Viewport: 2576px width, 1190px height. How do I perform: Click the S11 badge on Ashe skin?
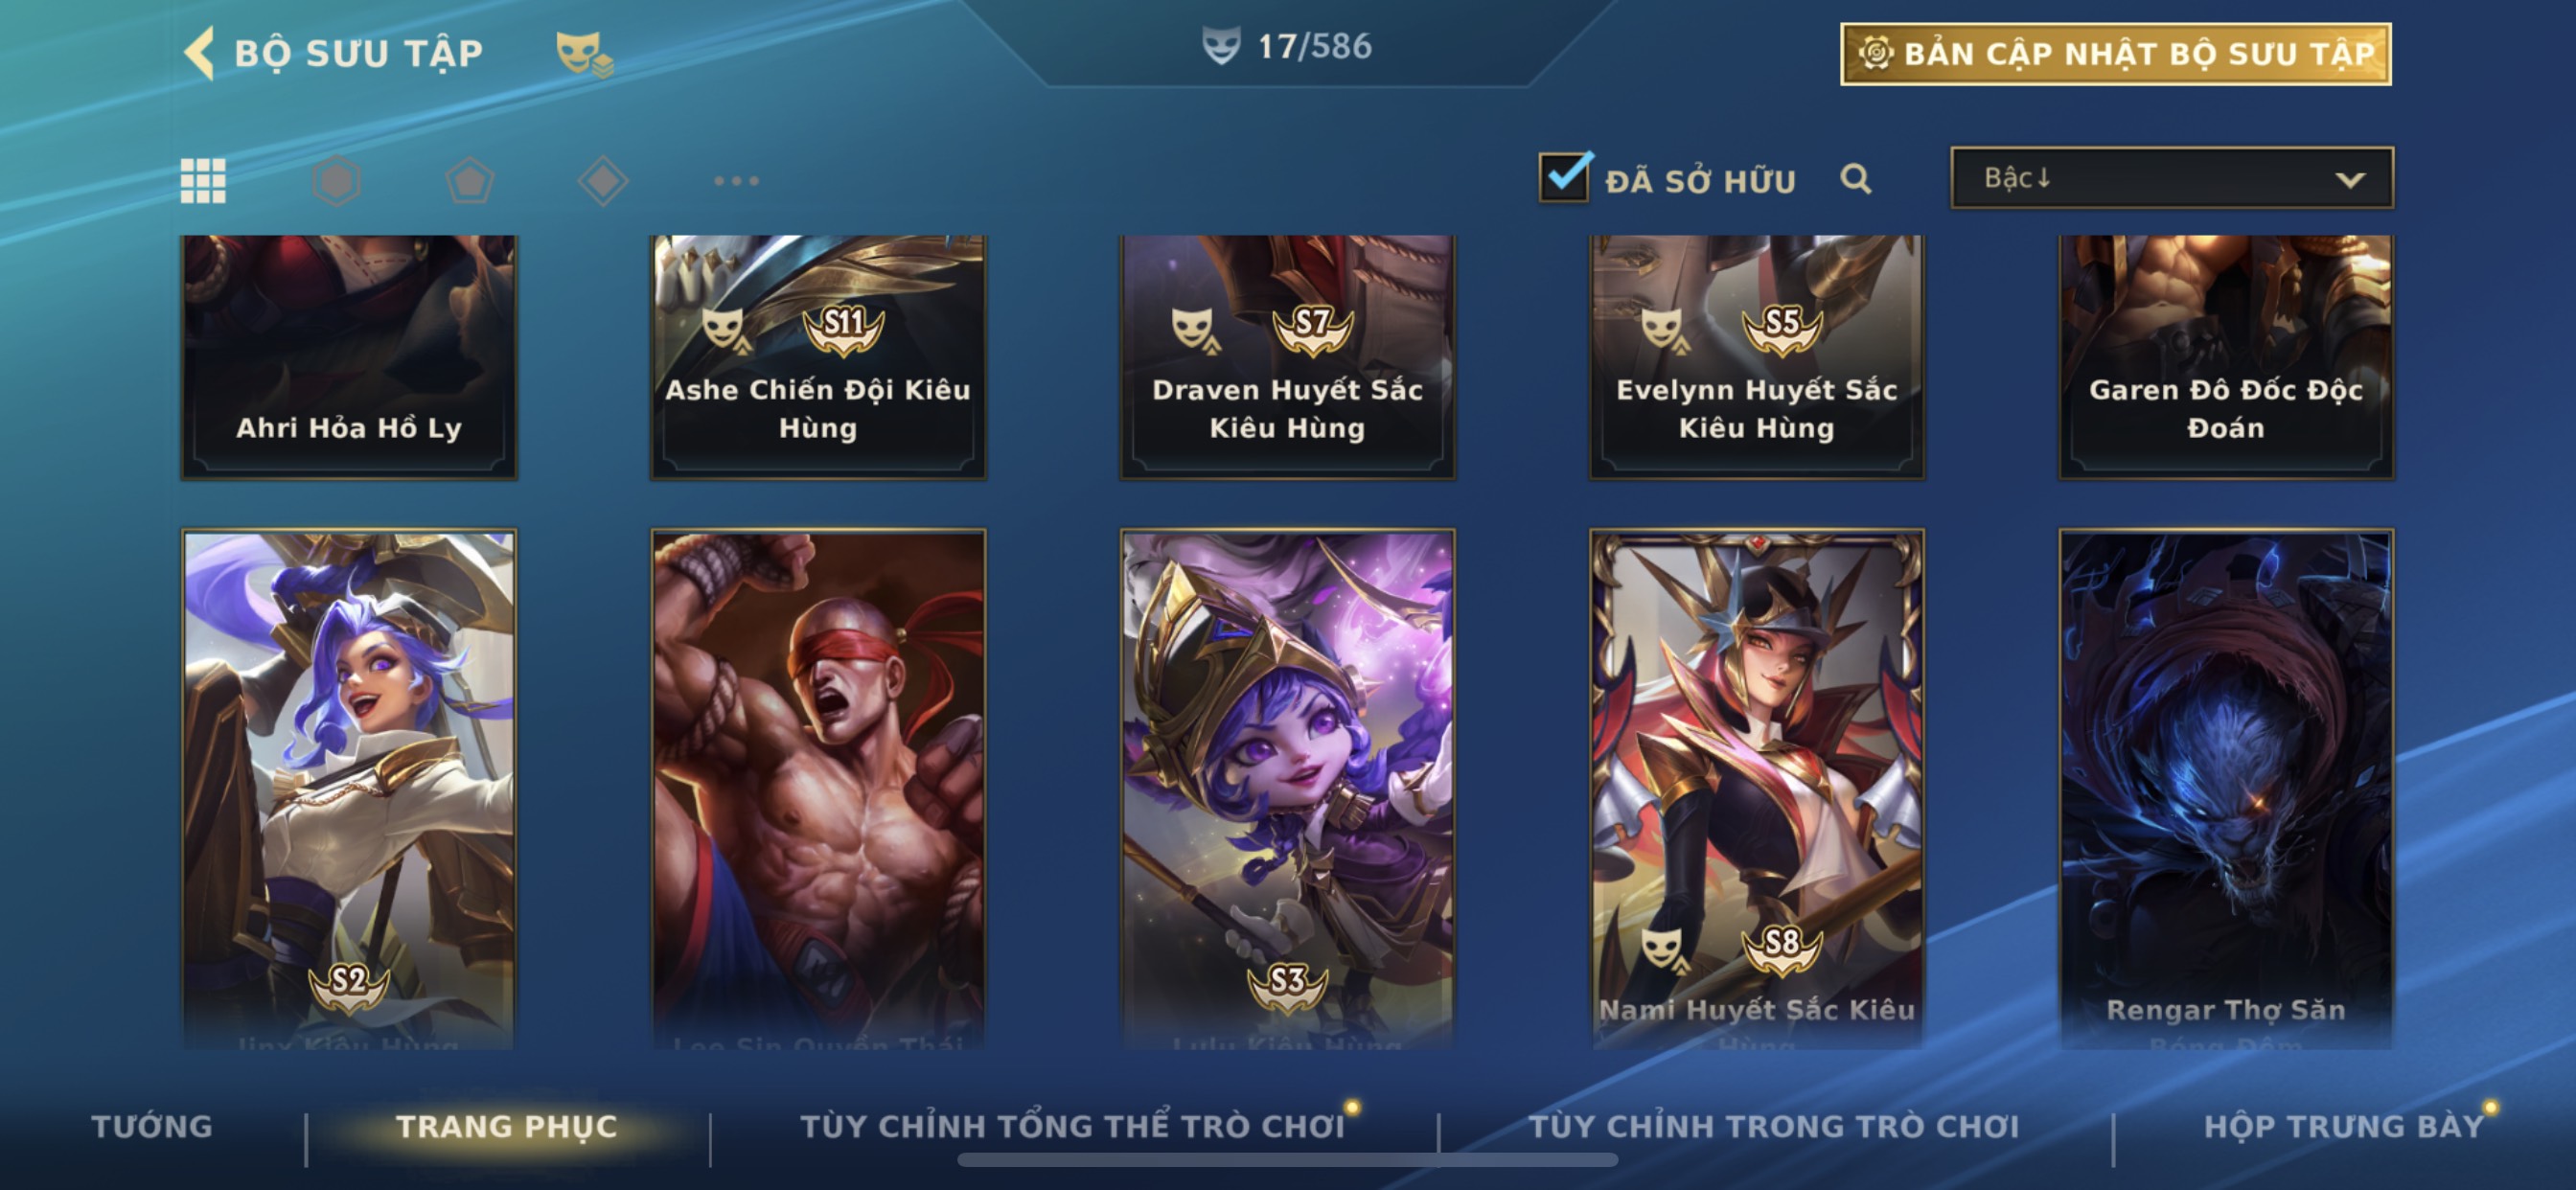point(843,329)
